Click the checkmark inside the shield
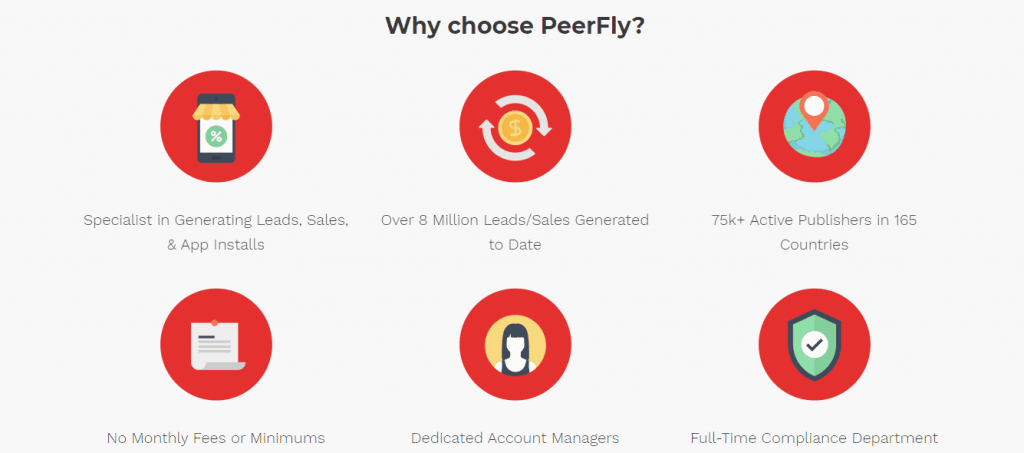 click(814, 345)
